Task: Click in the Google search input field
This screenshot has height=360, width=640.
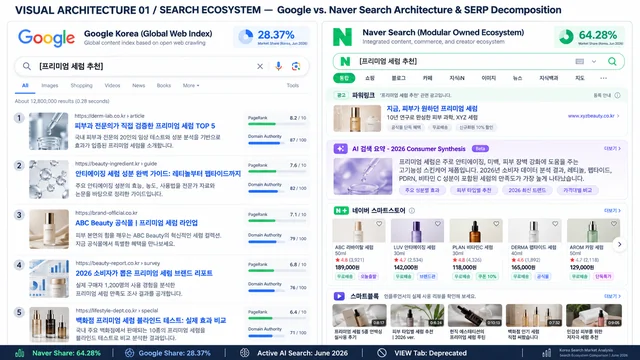Action: [161, 66]
